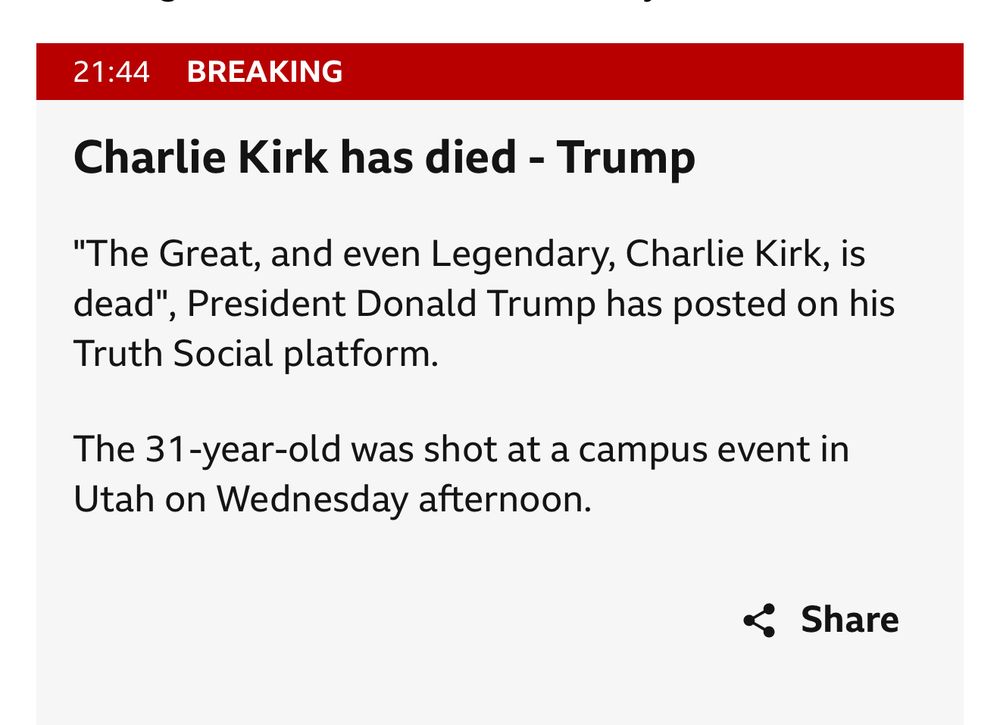Click the 21:44 timestamp

tap(111, 71)
